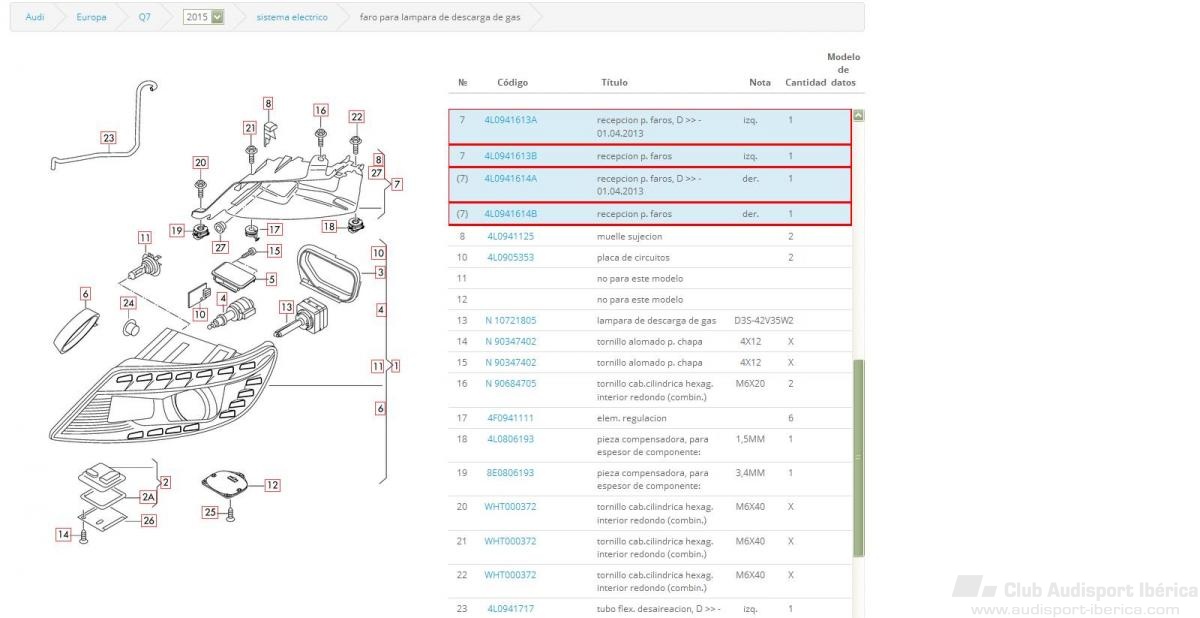Open part code 8E0806193
Screen dimensions: 1200x618
[x=510, y=473]
